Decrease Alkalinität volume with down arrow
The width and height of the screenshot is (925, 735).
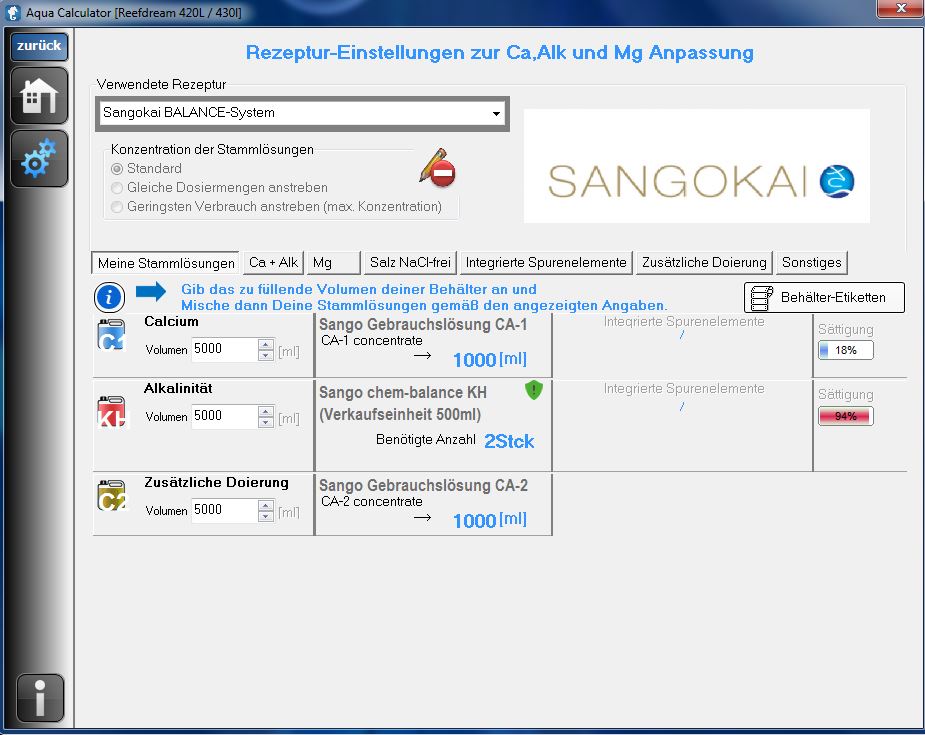[x=266, y=422]
